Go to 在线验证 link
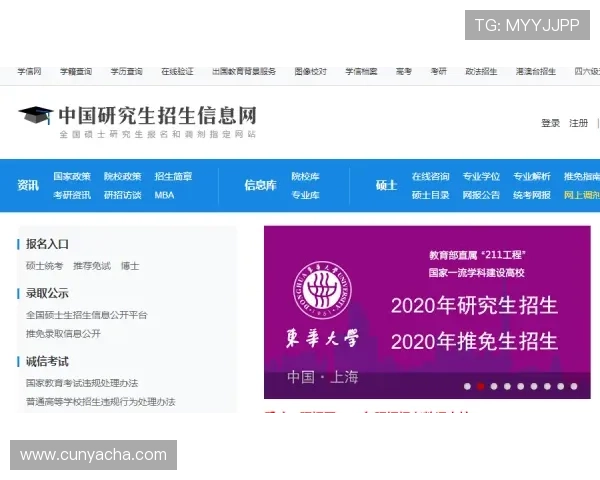The image size is (600, 480). coord(177,72)
